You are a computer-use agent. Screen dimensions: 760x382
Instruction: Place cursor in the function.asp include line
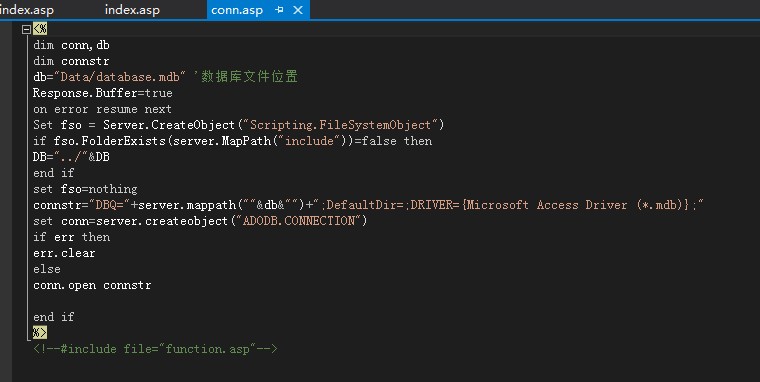click(x=155, y=349)
